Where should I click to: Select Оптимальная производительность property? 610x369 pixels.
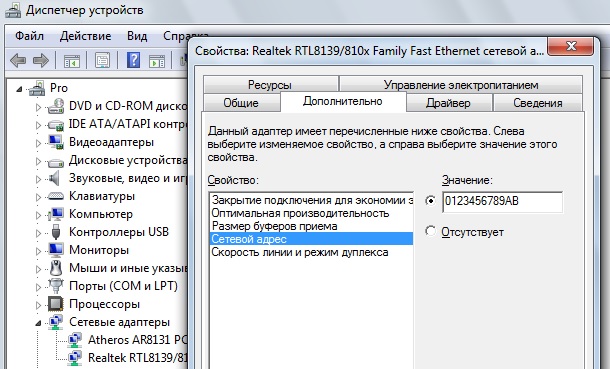point(312,213)
